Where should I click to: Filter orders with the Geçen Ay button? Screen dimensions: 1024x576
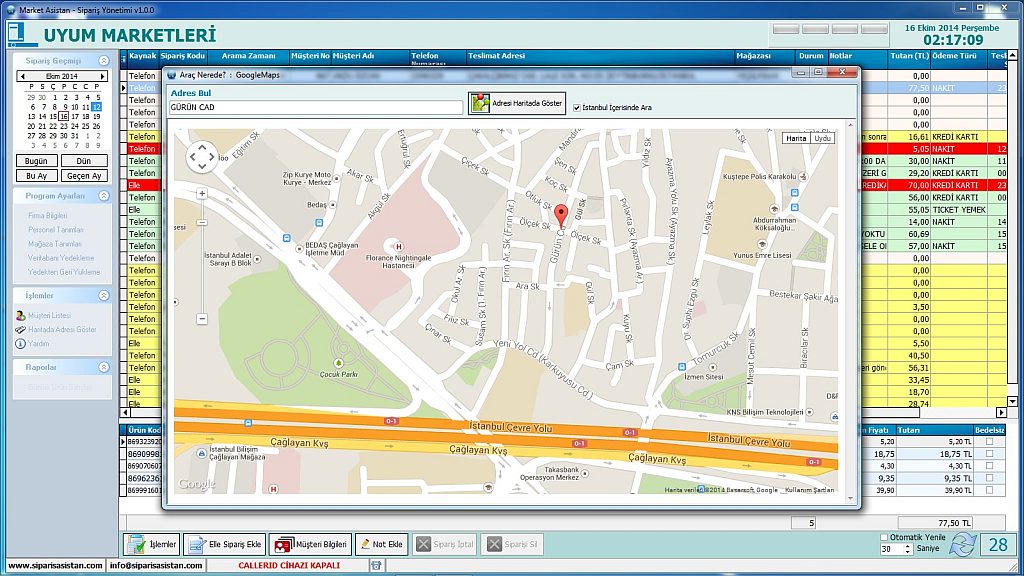(84, 176)
